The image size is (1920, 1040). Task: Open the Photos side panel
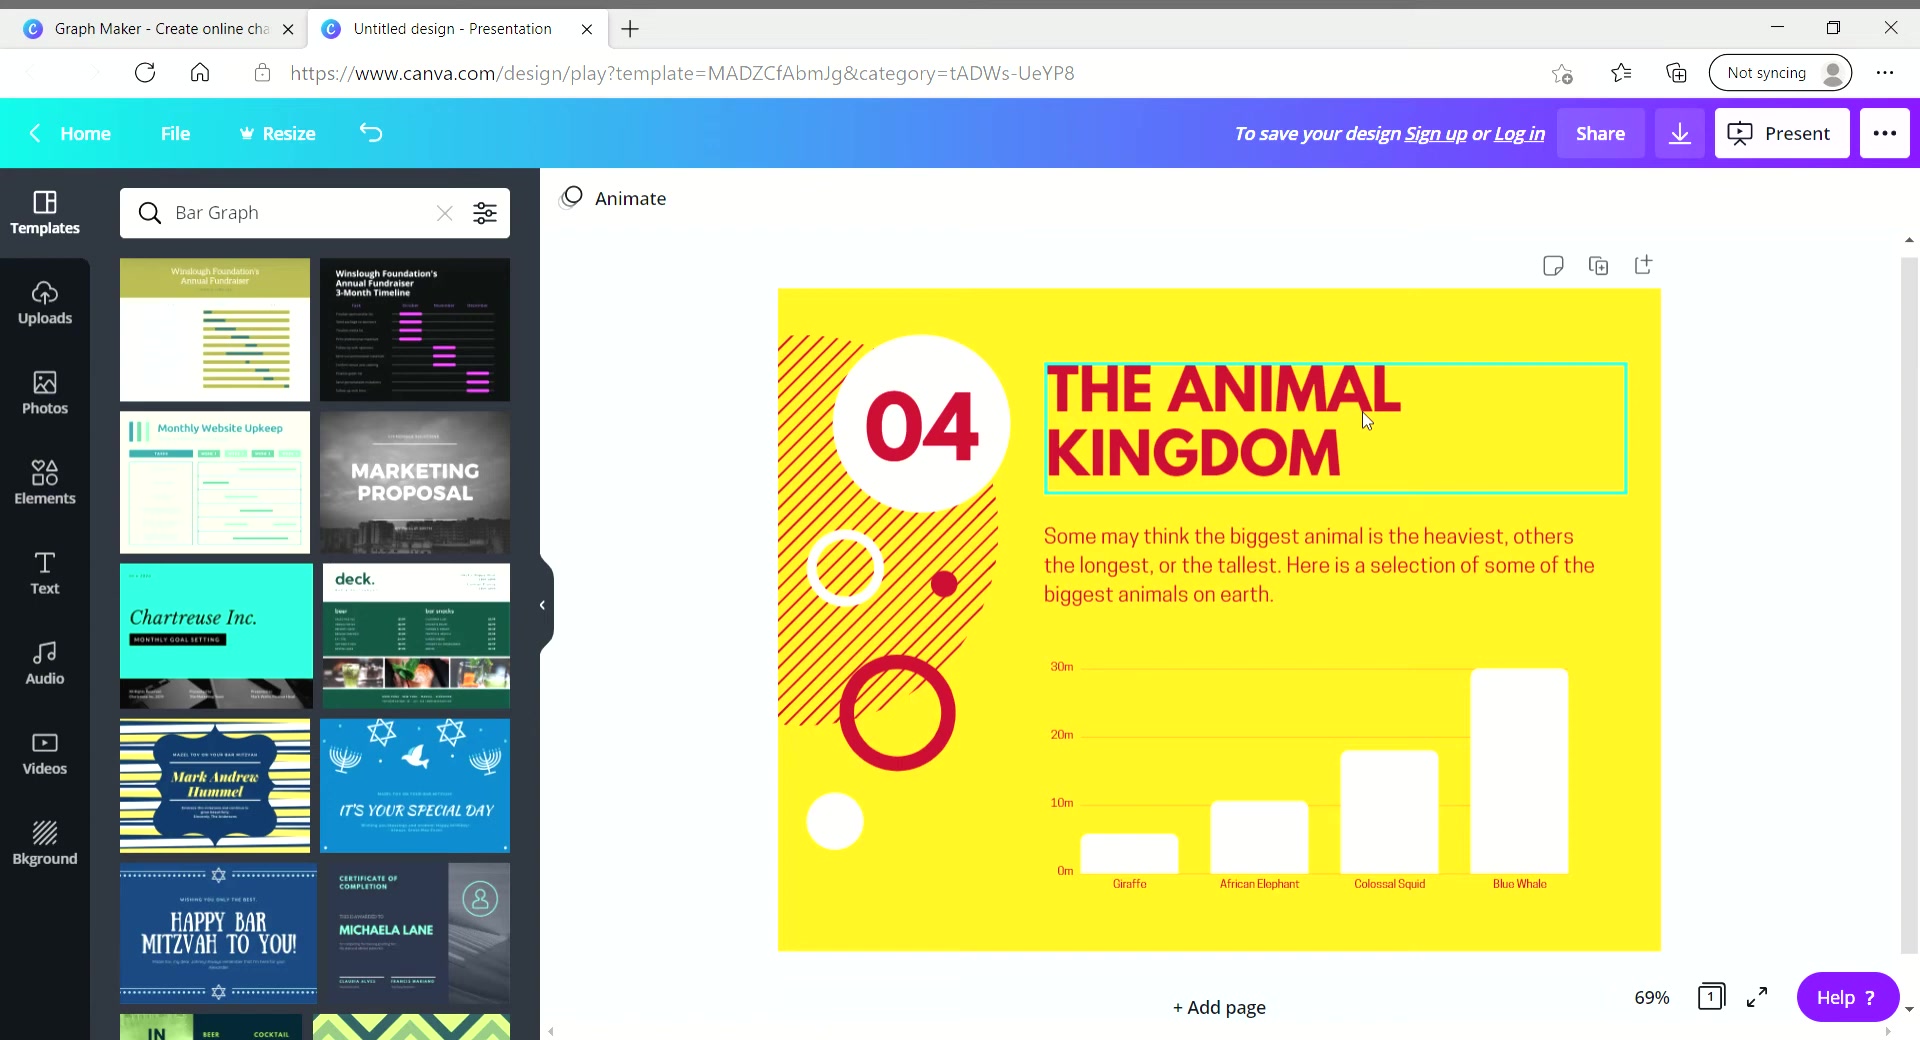tap(45, 393)
